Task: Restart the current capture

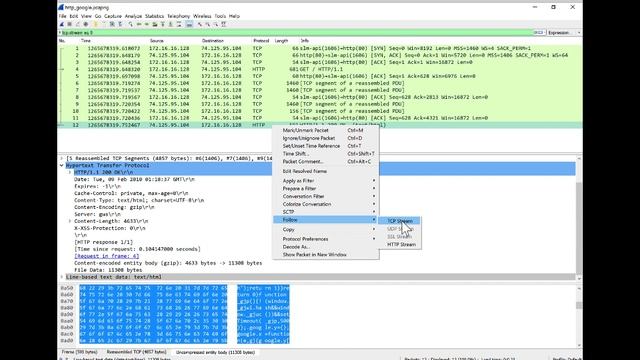Action: [78, 24]
